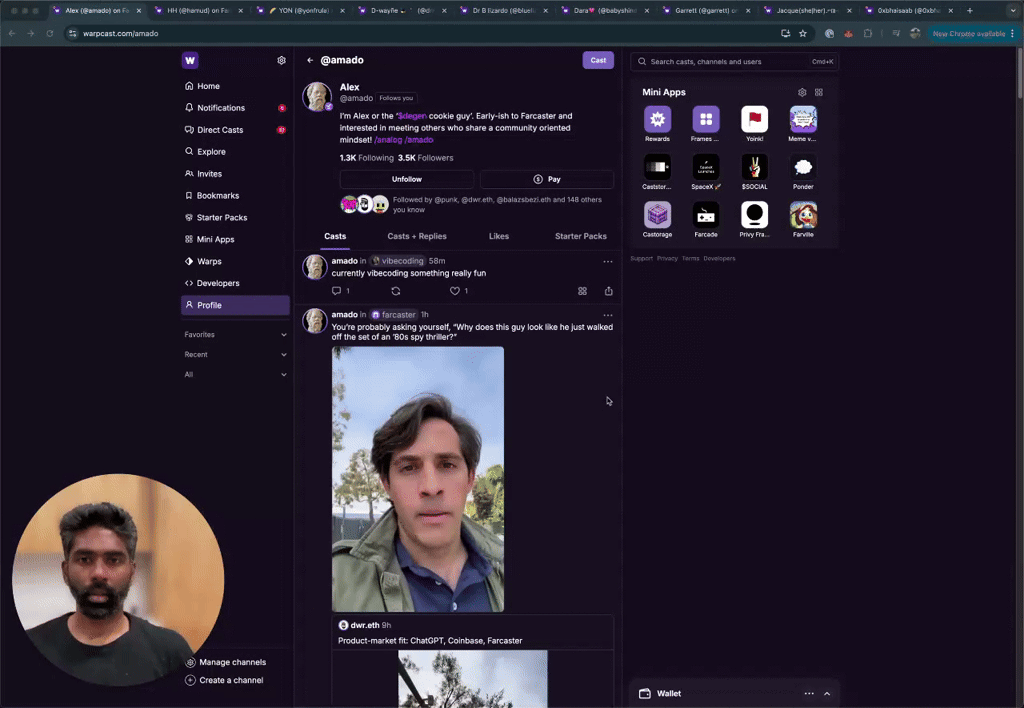Open the Privy Frames mini app
This screenshot has height=708, width=1024.
pyautogui.click(x=754, y=215)
